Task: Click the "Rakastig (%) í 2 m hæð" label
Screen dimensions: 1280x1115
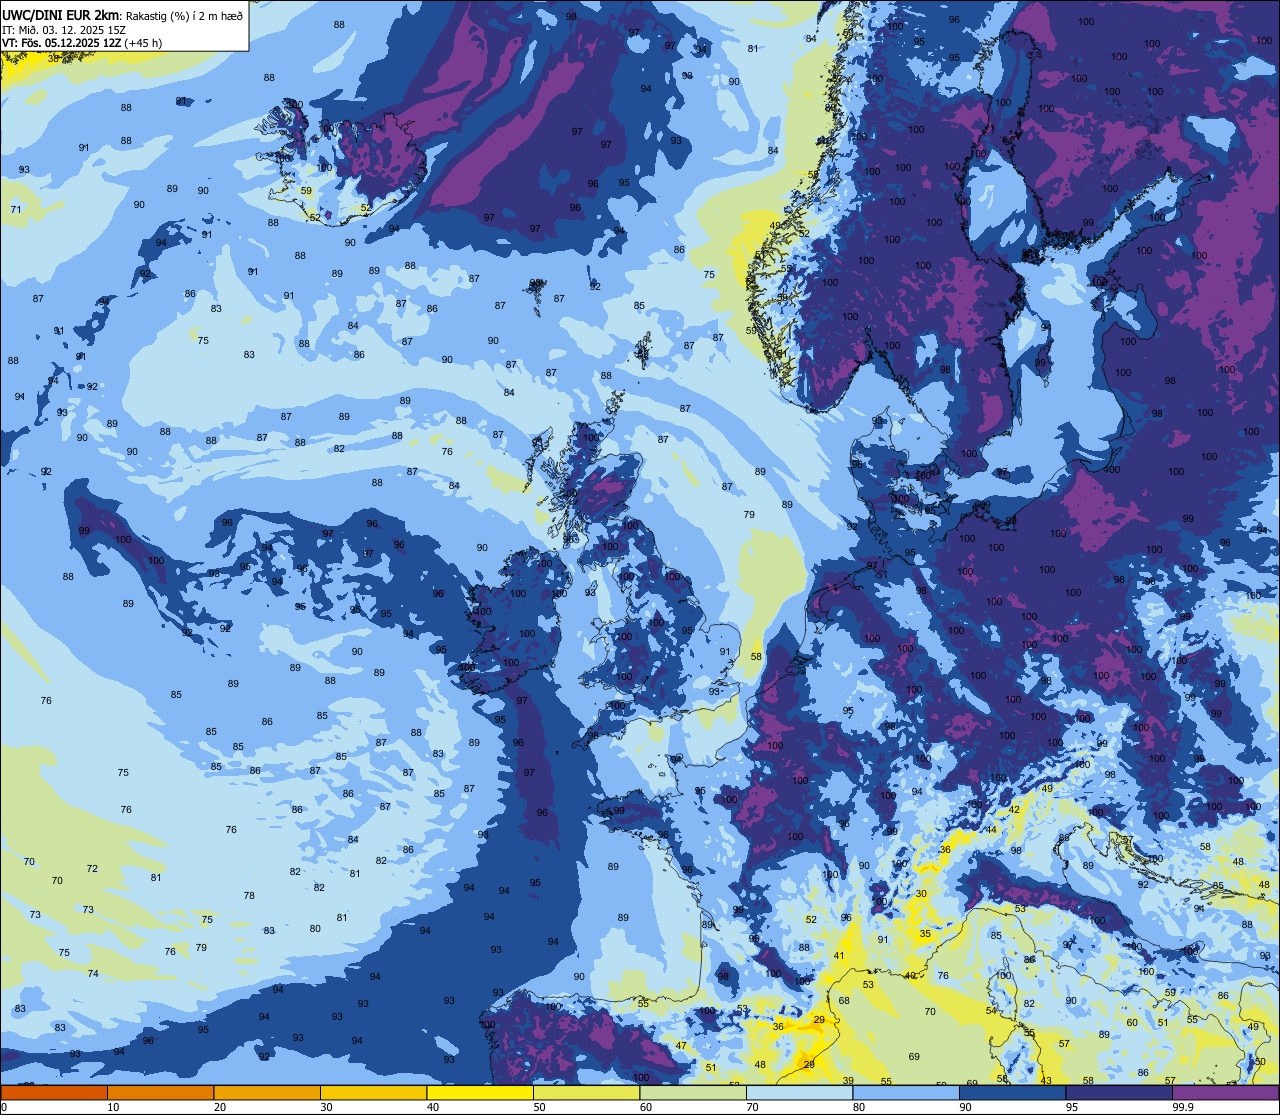Action: point(184,15)
